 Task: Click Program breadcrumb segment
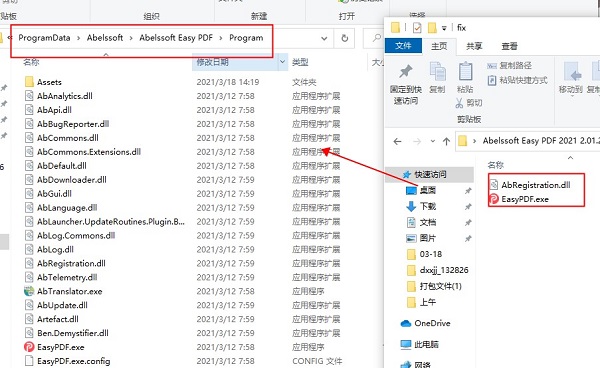tap(246, 38)
